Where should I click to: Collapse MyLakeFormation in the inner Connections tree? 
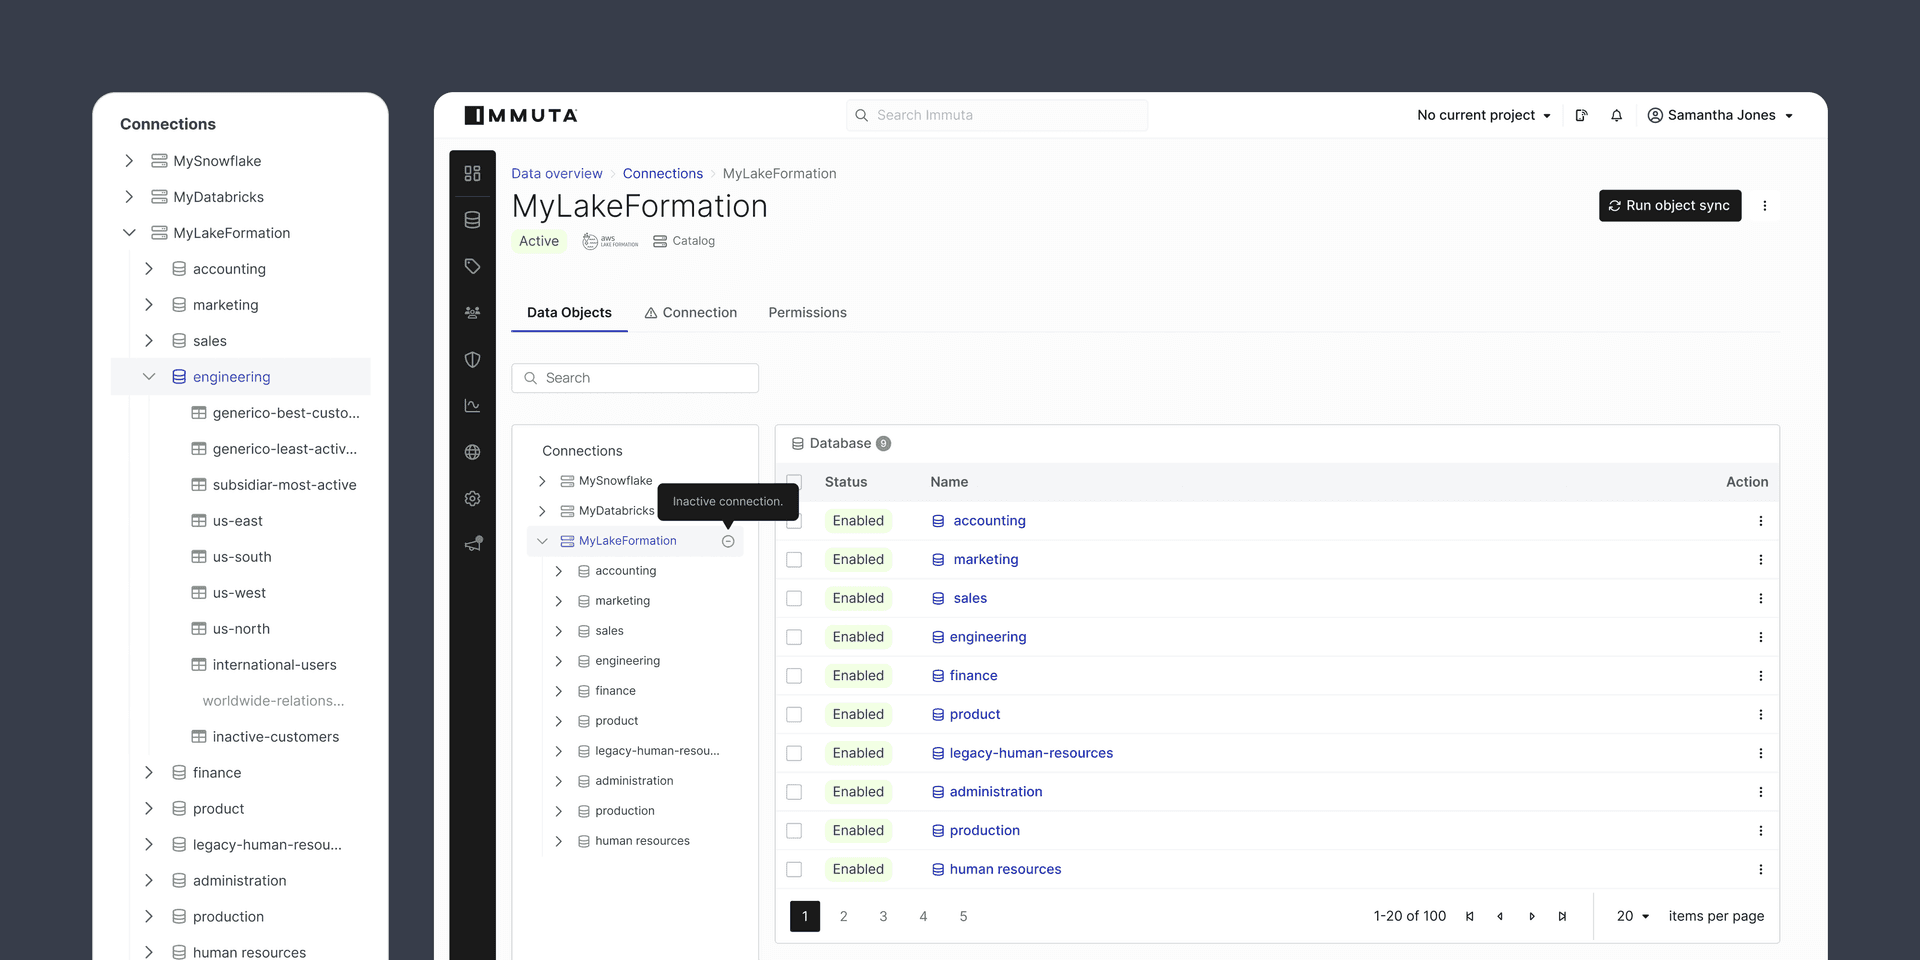pyautogui.click(x=542, y=541)
